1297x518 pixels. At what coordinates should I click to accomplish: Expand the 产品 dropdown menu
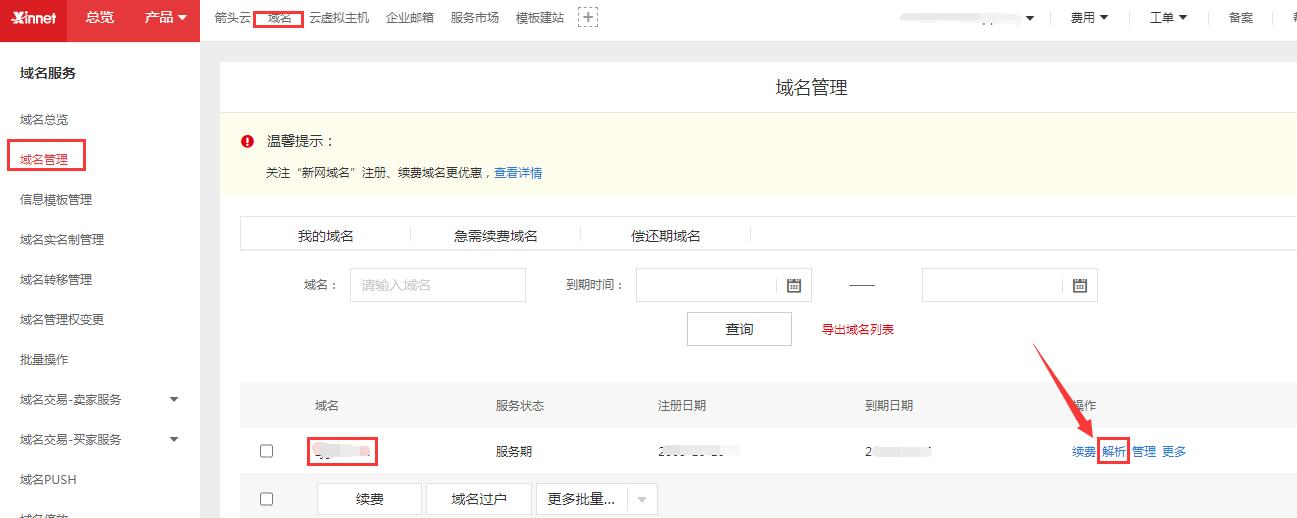[166, 17]
